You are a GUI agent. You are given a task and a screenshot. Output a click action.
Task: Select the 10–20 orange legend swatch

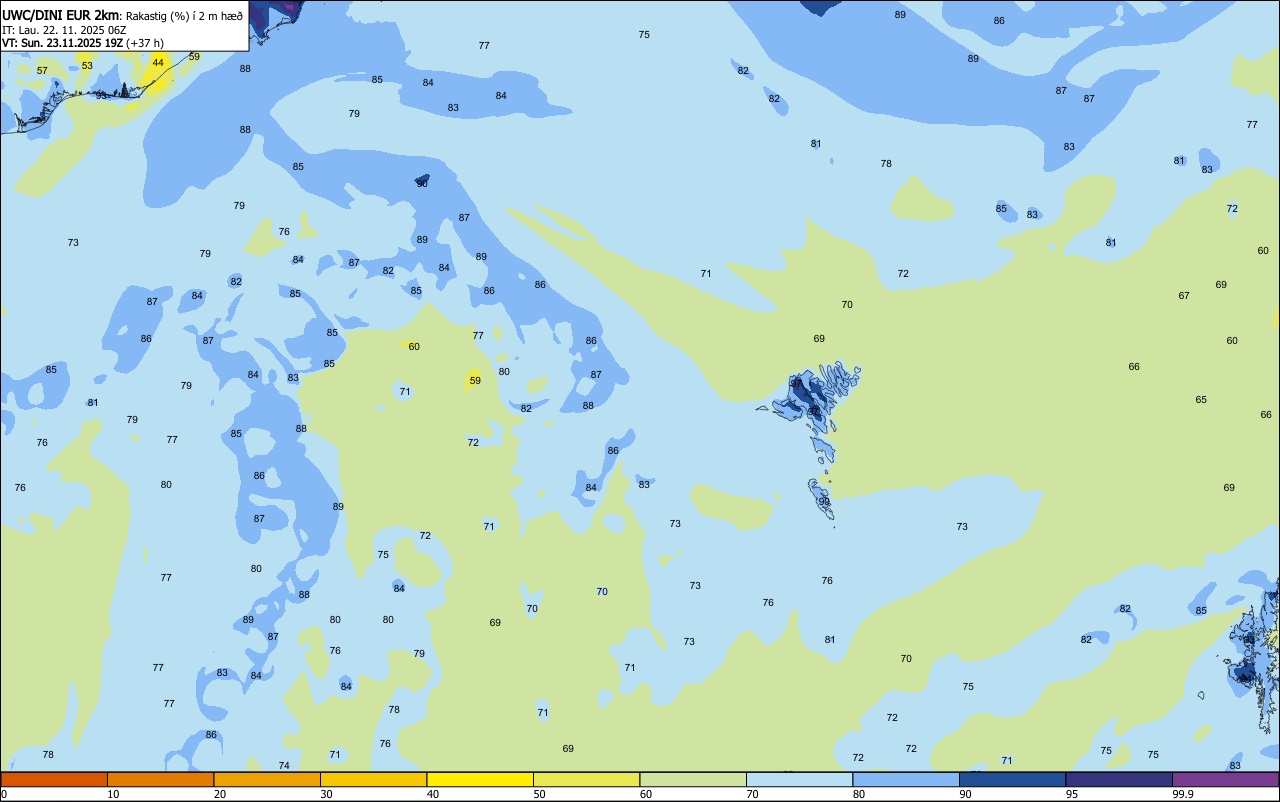coord(160,779)
